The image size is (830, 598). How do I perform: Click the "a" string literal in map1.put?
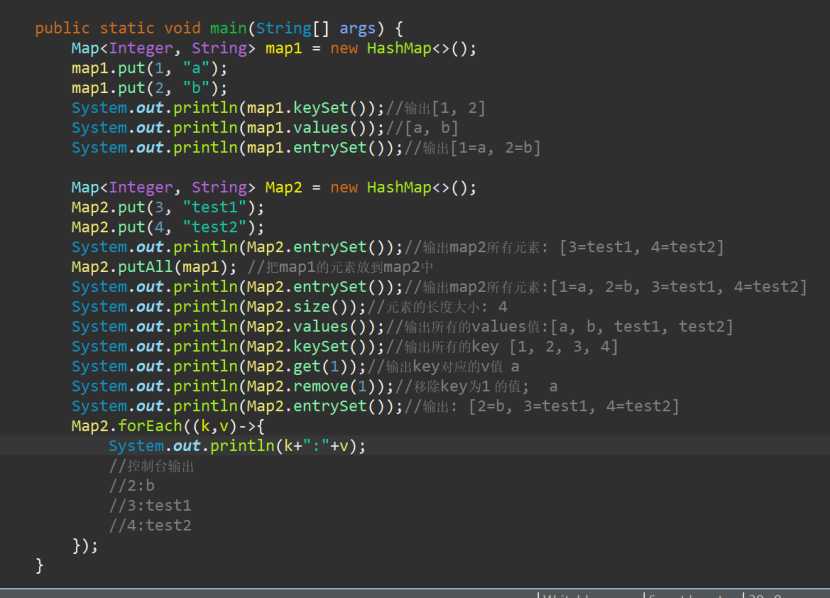pos(196,68)
